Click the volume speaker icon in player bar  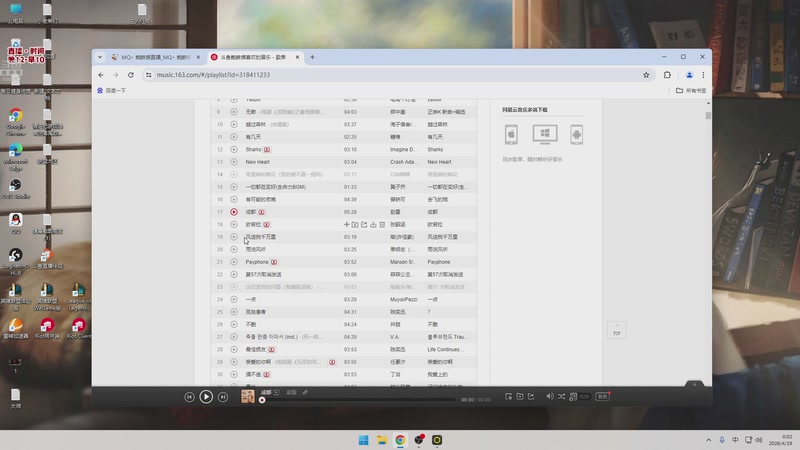(549, 396)
